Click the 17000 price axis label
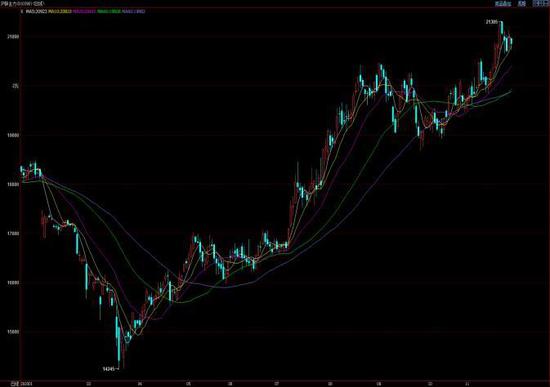This screenshot has height=387, width=550. tap(13, 233)
